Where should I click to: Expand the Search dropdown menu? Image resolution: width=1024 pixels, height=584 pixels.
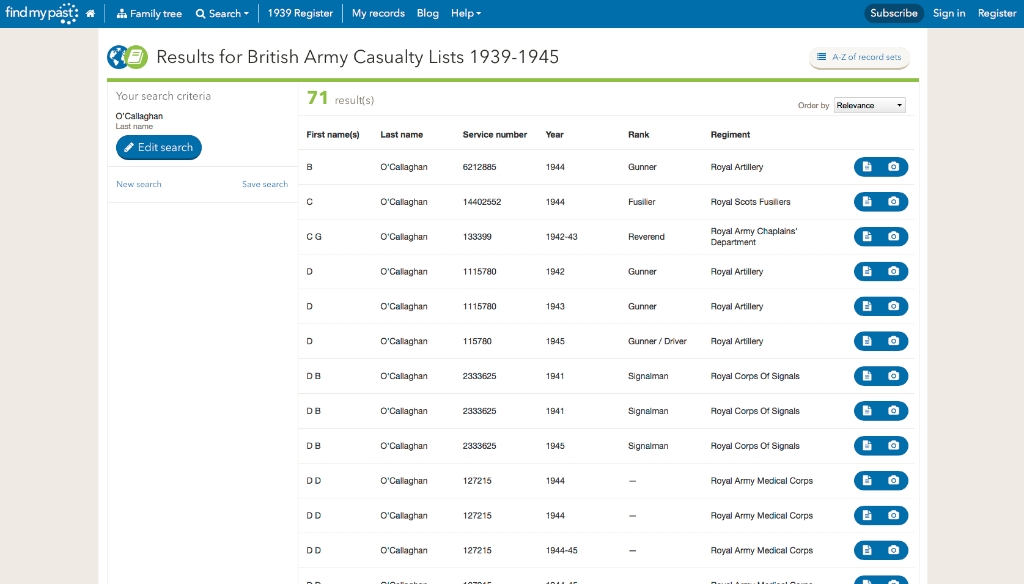coord(222,14)
